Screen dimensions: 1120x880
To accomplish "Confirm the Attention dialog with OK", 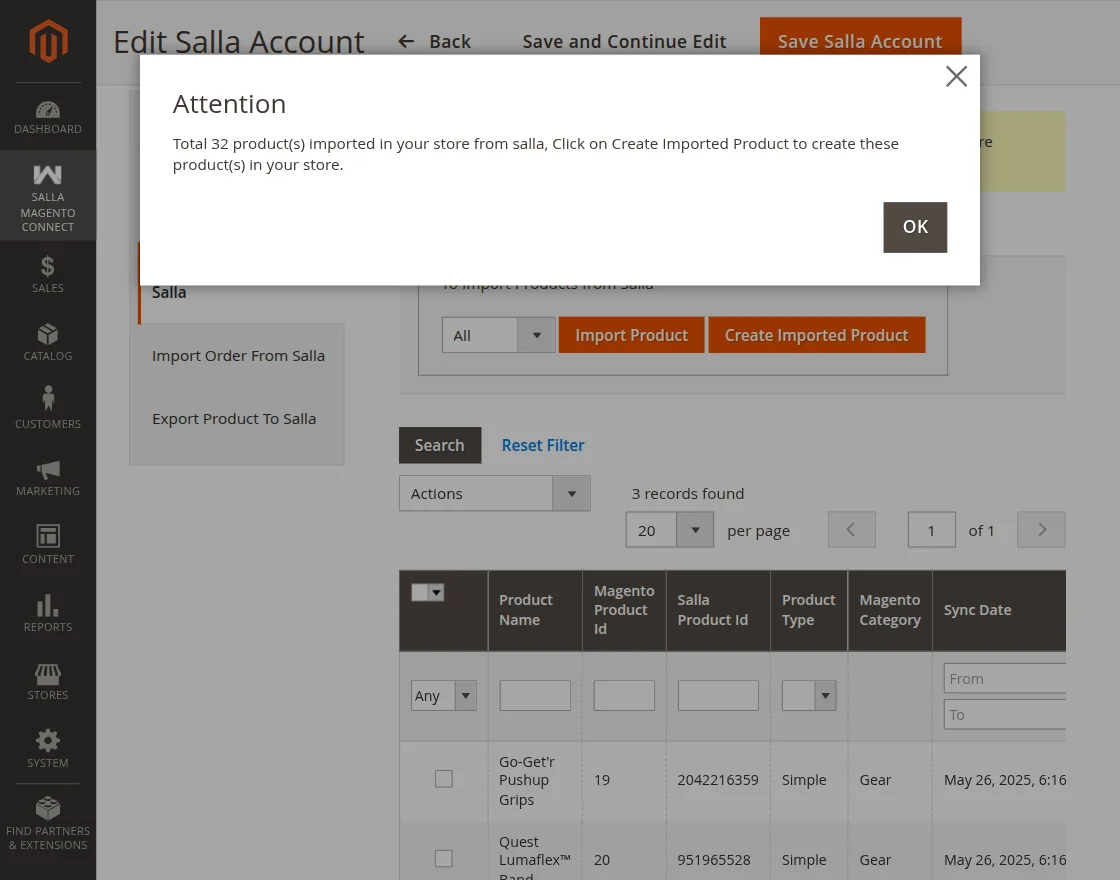I will (915, 227).
